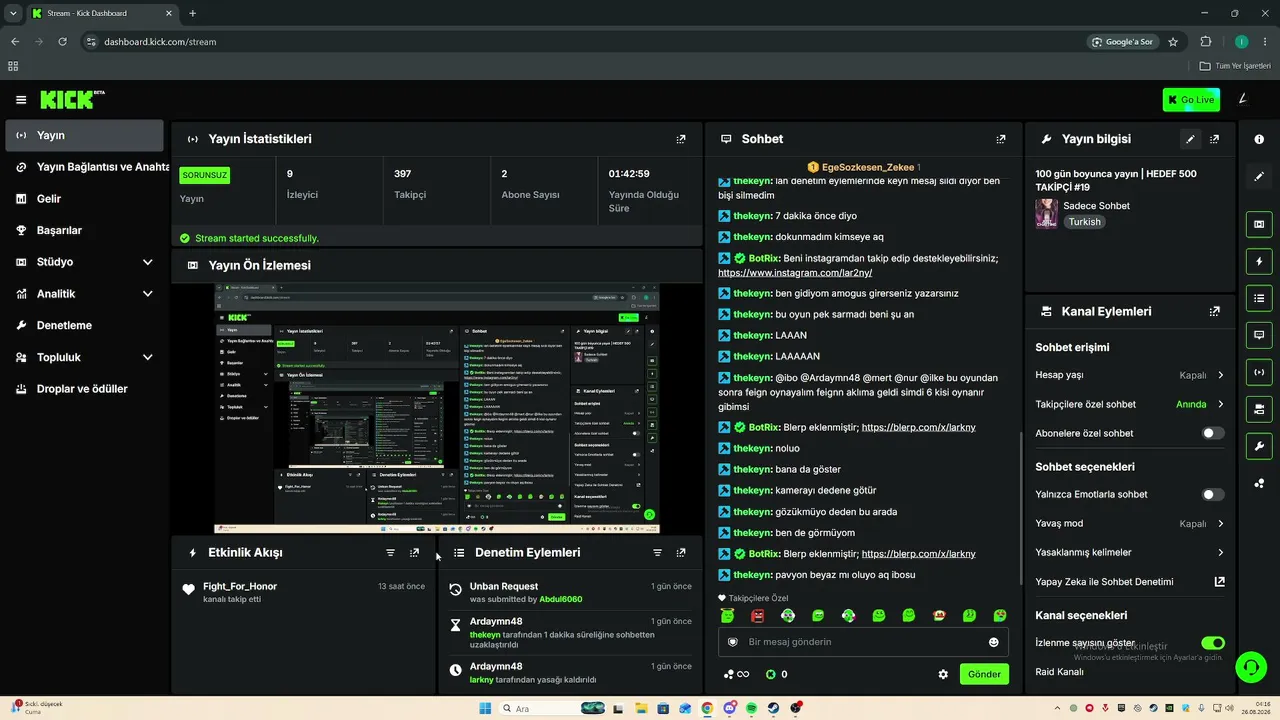Image resolution: width=1280 pixels, height=720 pixels.
Task: Toggle Abonelere özel sohbet switch
Action: pos(1213,433)
